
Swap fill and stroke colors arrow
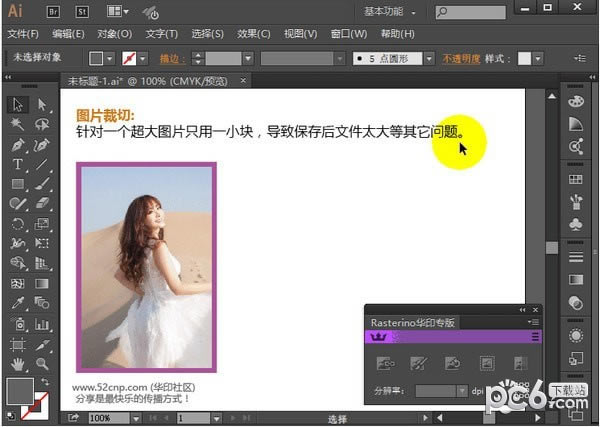(x=45, y=381)
